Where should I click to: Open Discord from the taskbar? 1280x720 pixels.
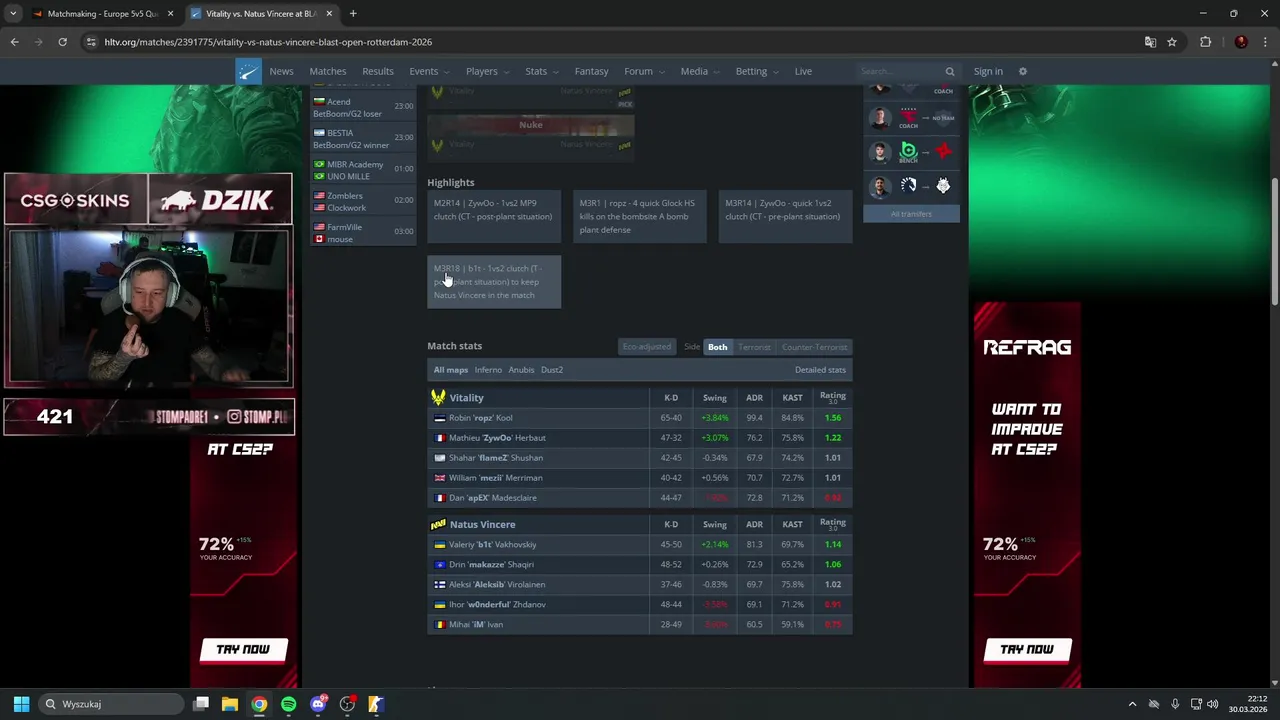point(318,704)
